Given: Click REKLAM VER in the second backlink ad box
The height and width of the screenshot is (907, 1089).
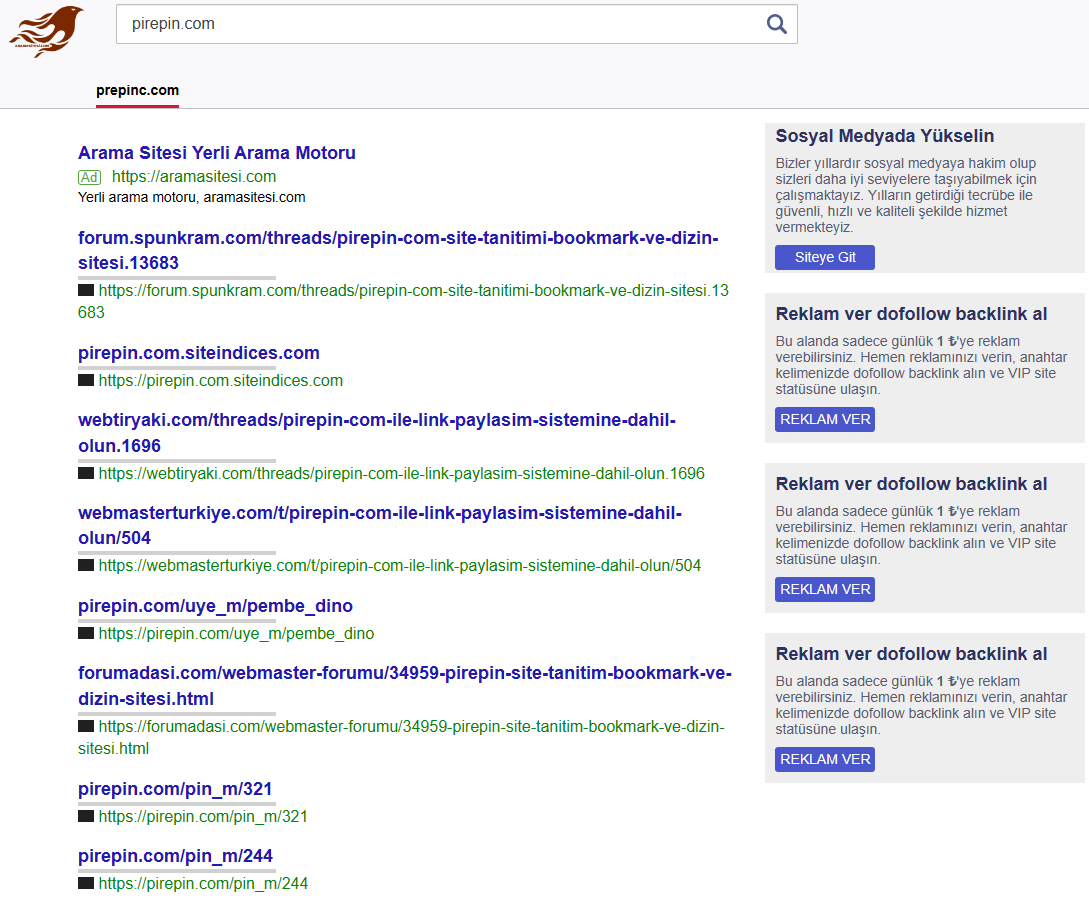Looking at the screenshot, I should coord(825,590).
